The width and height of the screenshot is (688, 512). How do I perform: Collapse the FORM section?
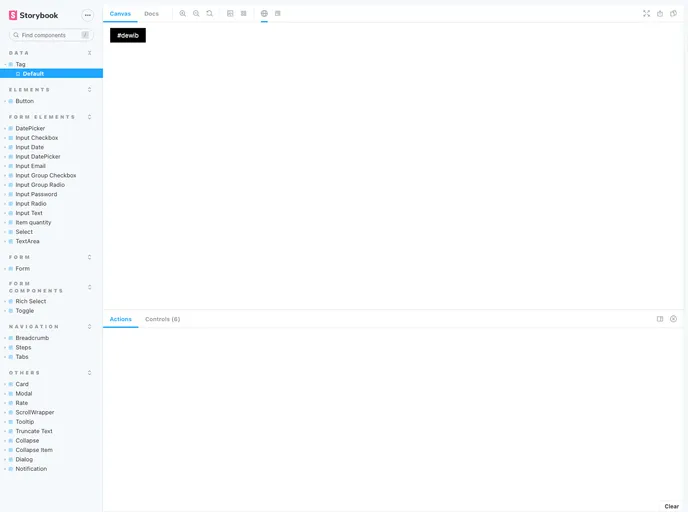tap(90, 257)
